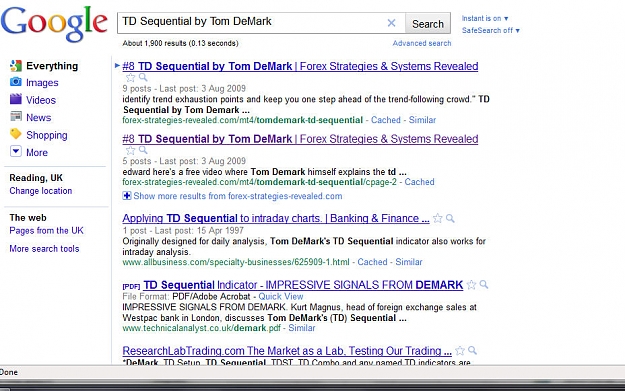Open Cached copy of cpage-2 result
The width and height of the screenshot is (625, 391).
coord(419,182)
